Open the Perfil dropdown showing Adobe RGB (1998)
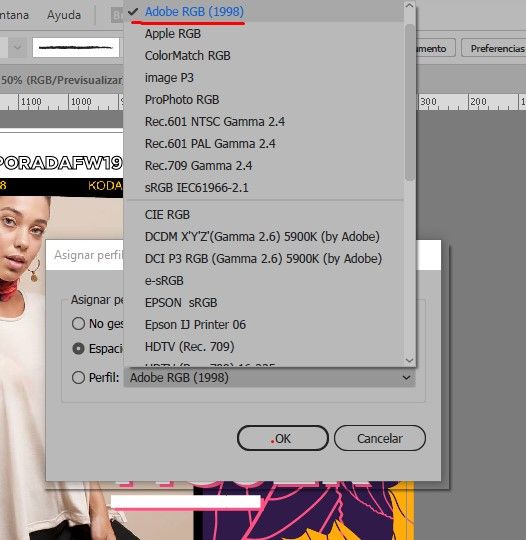 (269, 378)
